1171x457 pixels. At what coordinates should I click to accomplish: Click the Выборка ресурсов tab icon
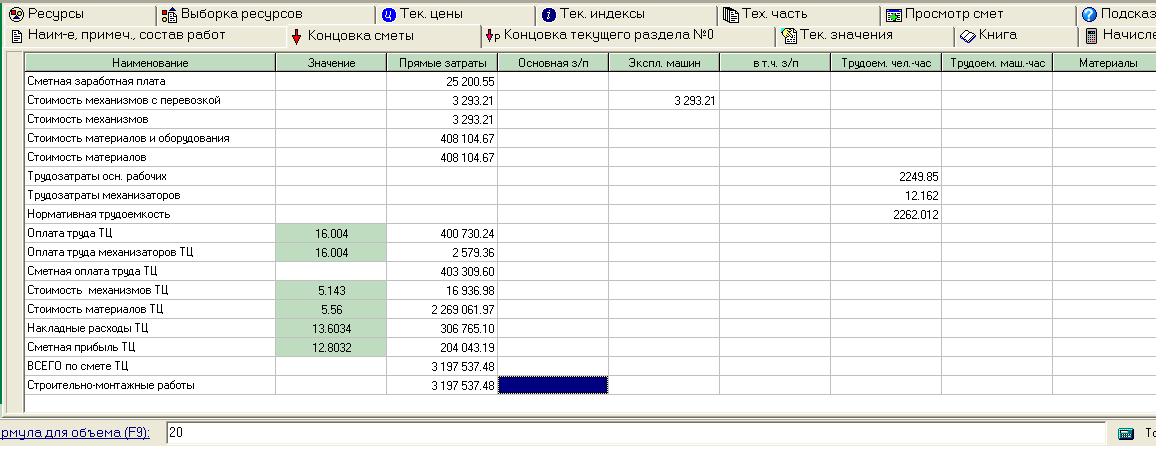pos(170,15)
